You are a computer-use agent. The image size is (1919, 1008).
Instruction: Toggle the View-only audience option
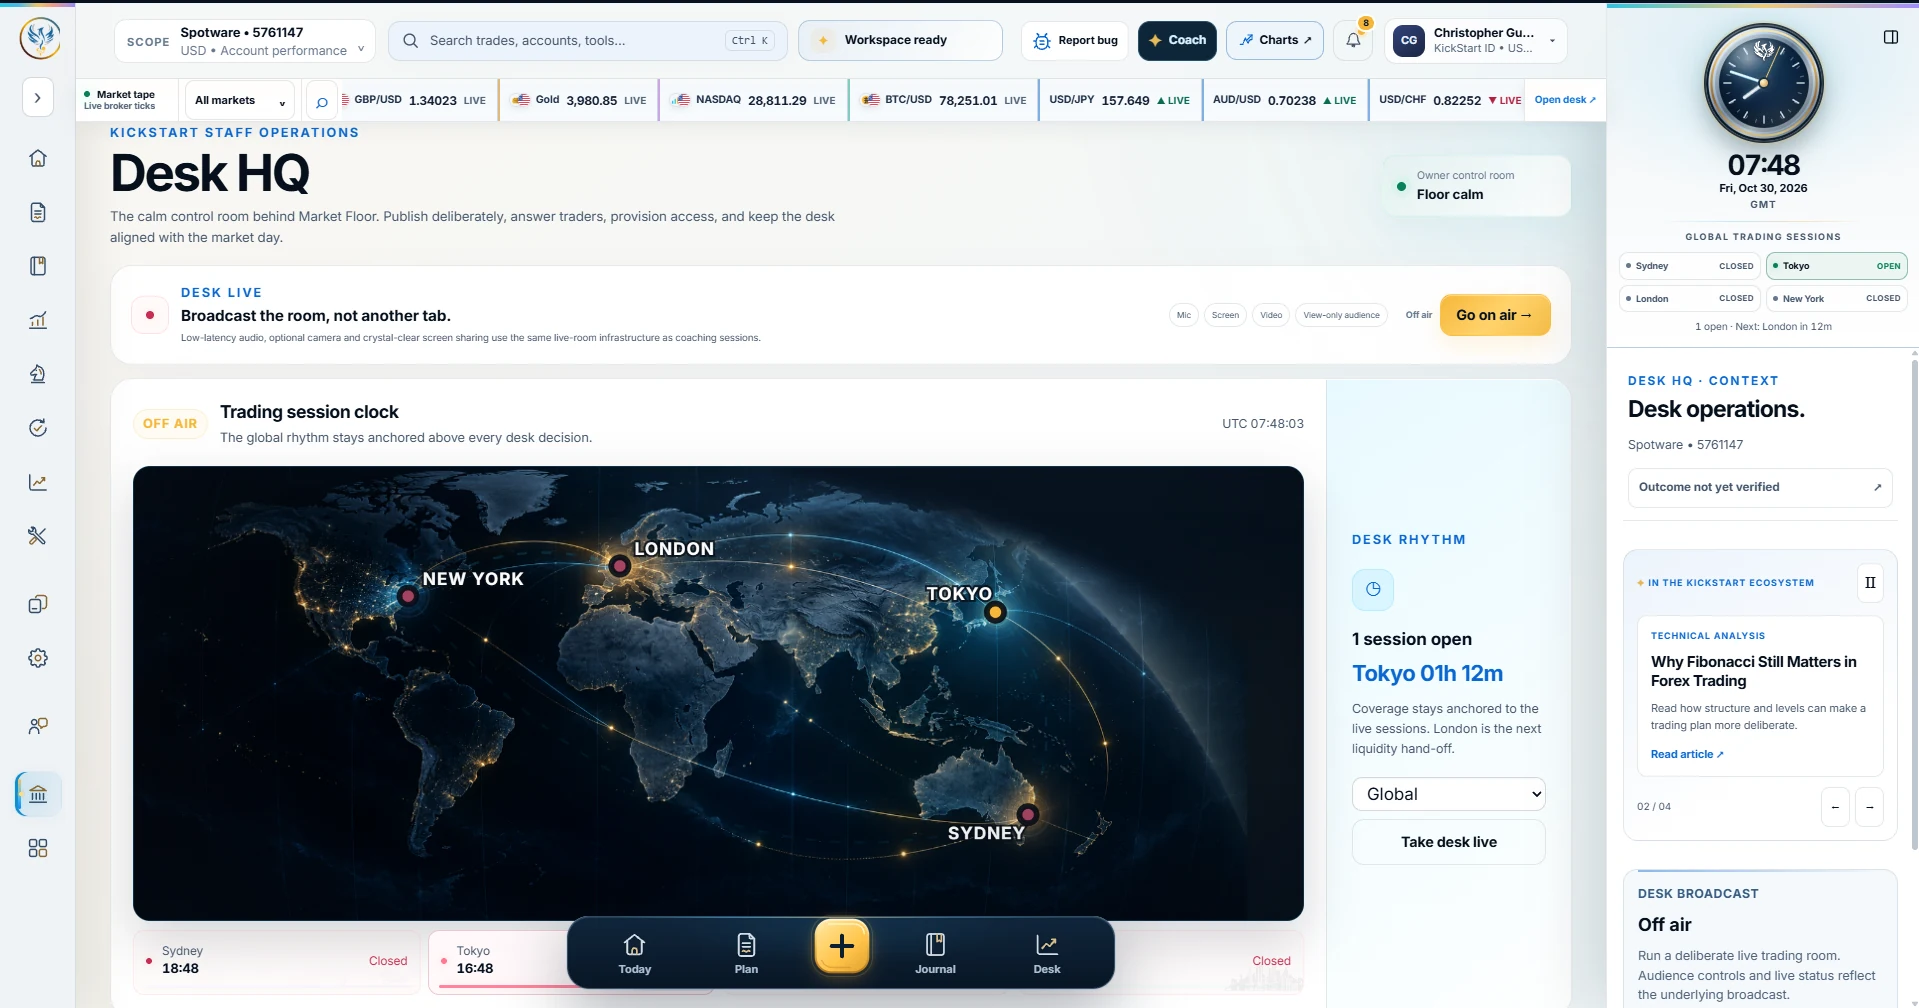[x=1341, y=315]
